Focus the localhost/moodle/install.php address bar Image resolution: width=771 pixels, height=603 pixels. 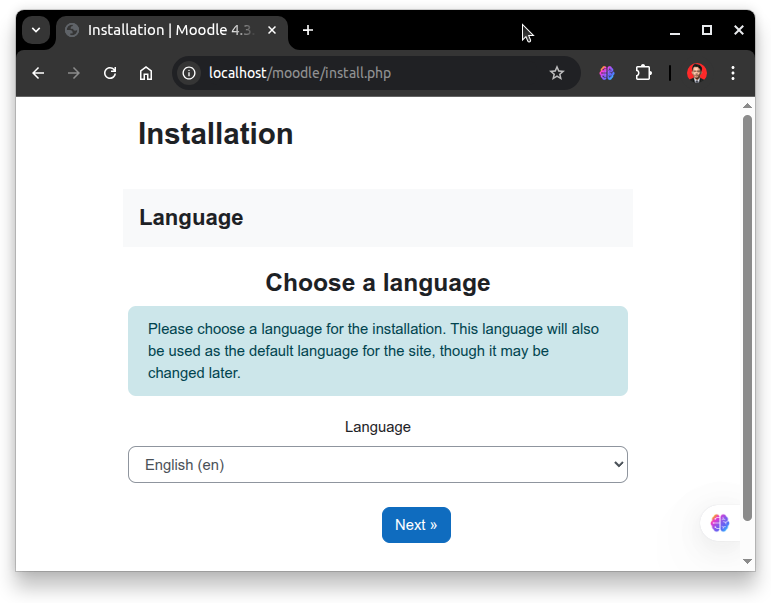click(374, 73)
